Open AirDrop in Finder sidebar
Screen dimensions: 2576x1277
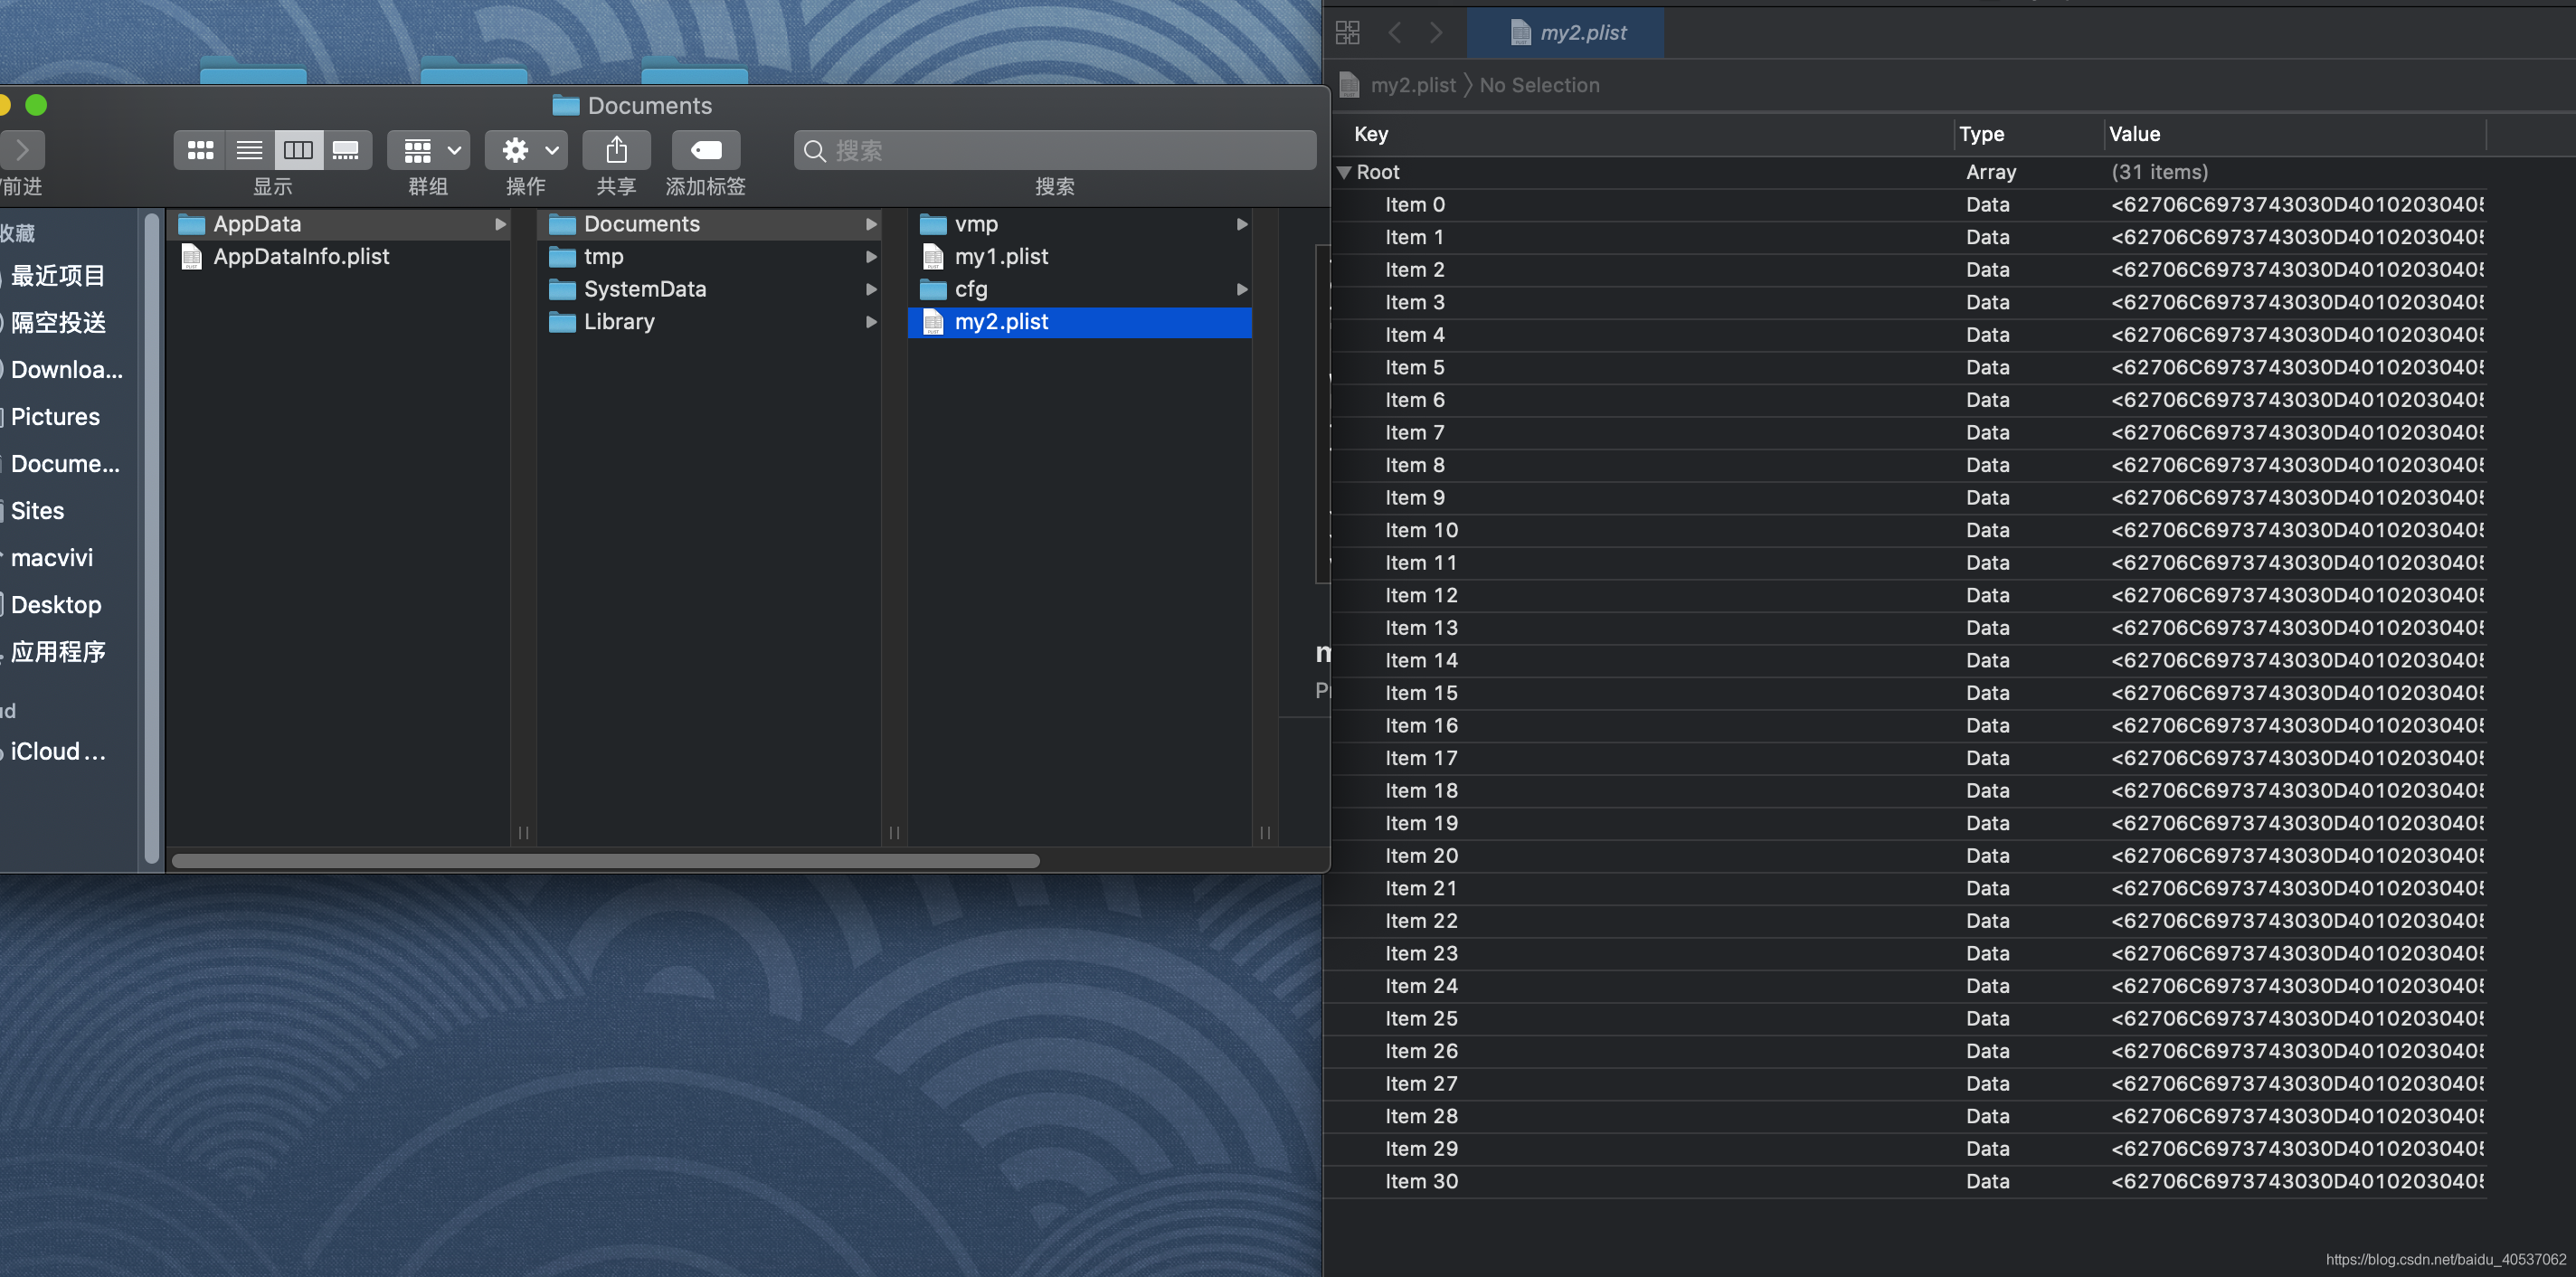(x=58, y=323)
